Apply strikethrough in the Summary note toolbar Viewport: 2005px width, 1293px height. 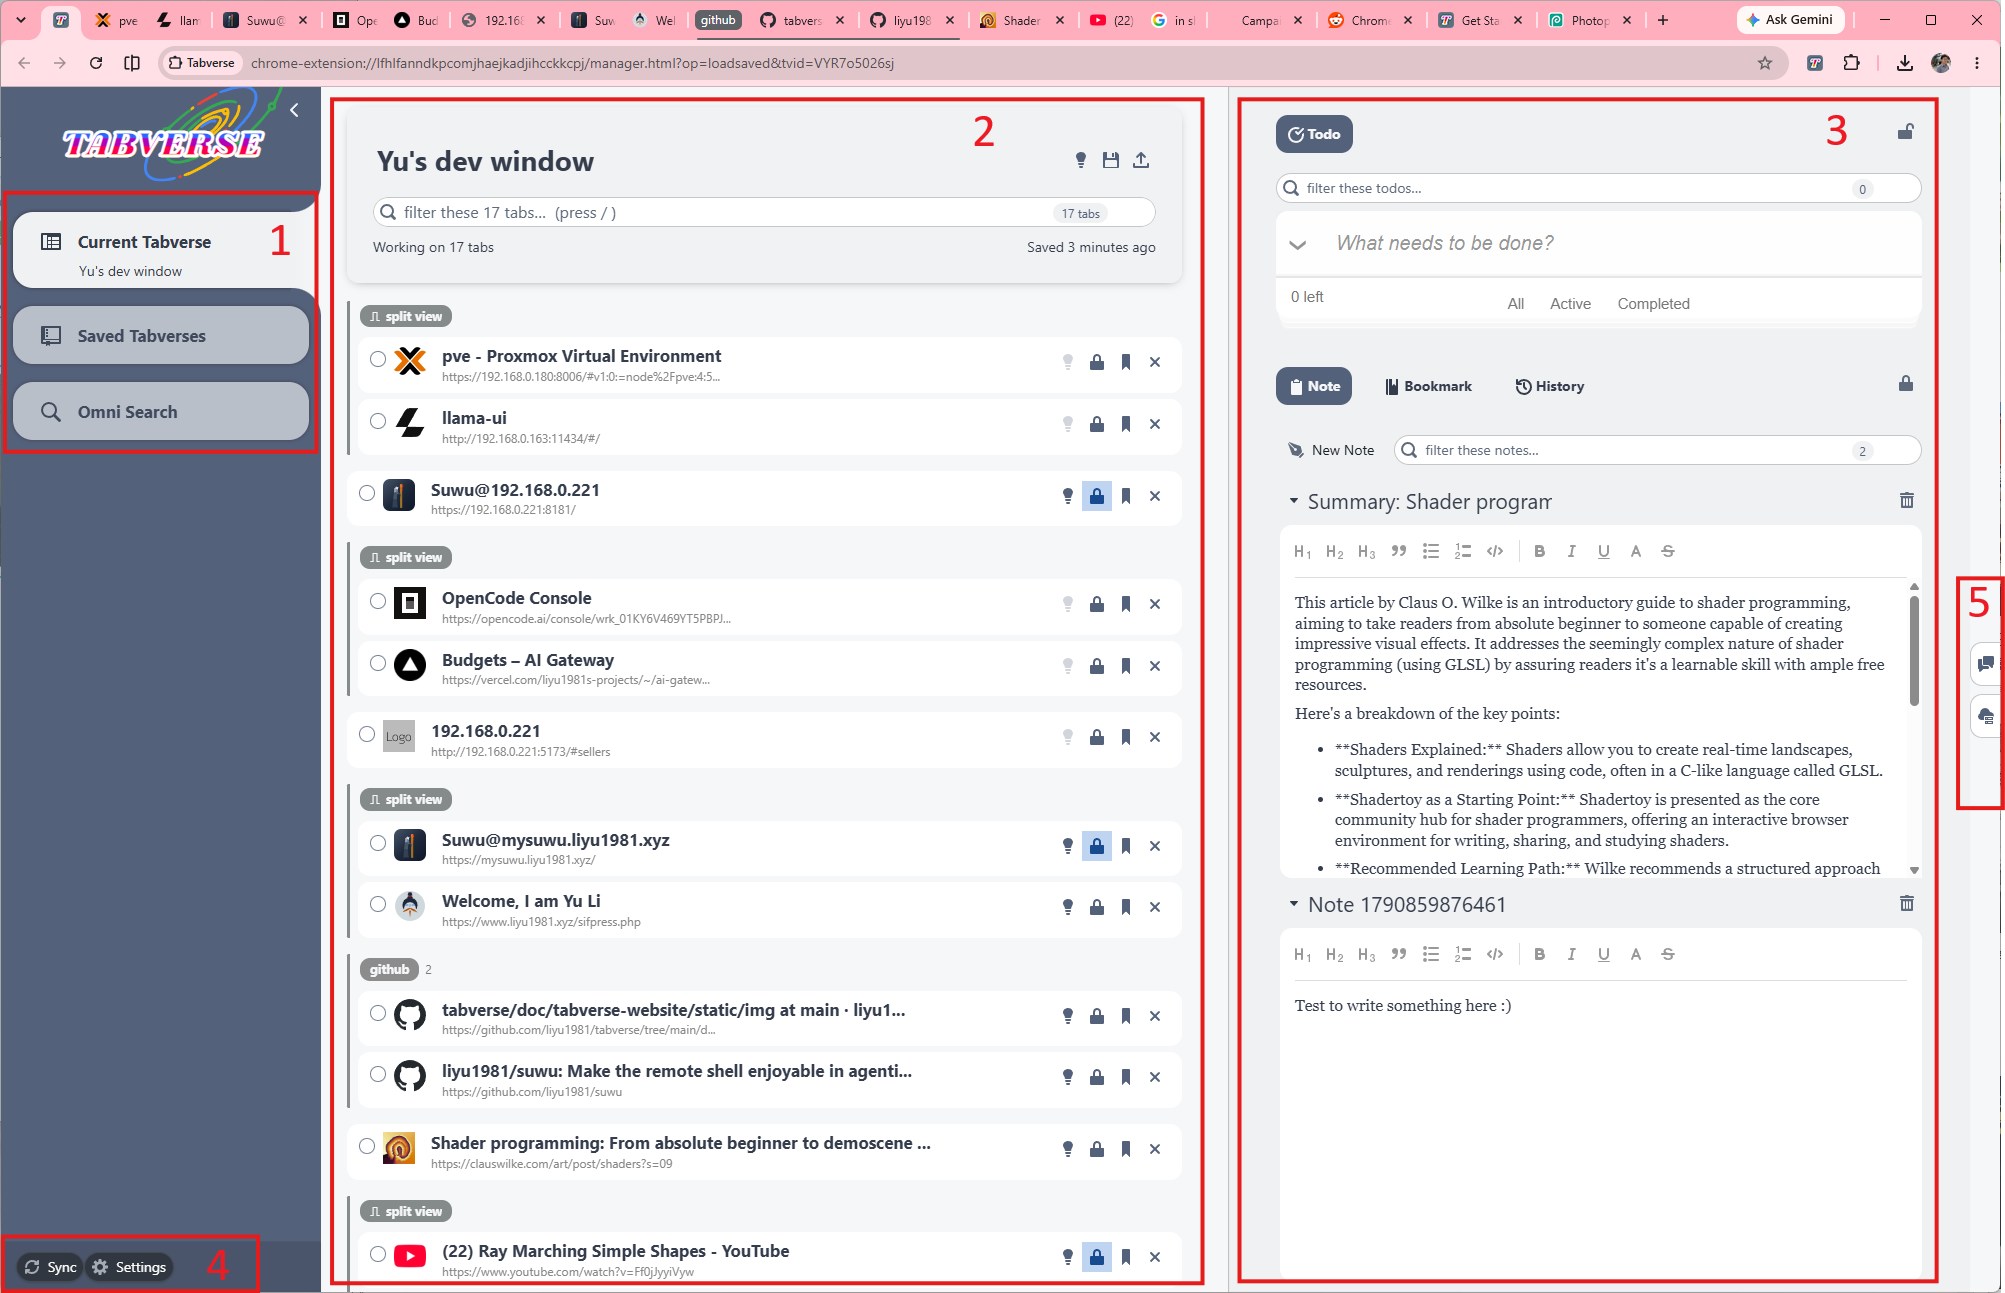click(x=1668, y=551)
